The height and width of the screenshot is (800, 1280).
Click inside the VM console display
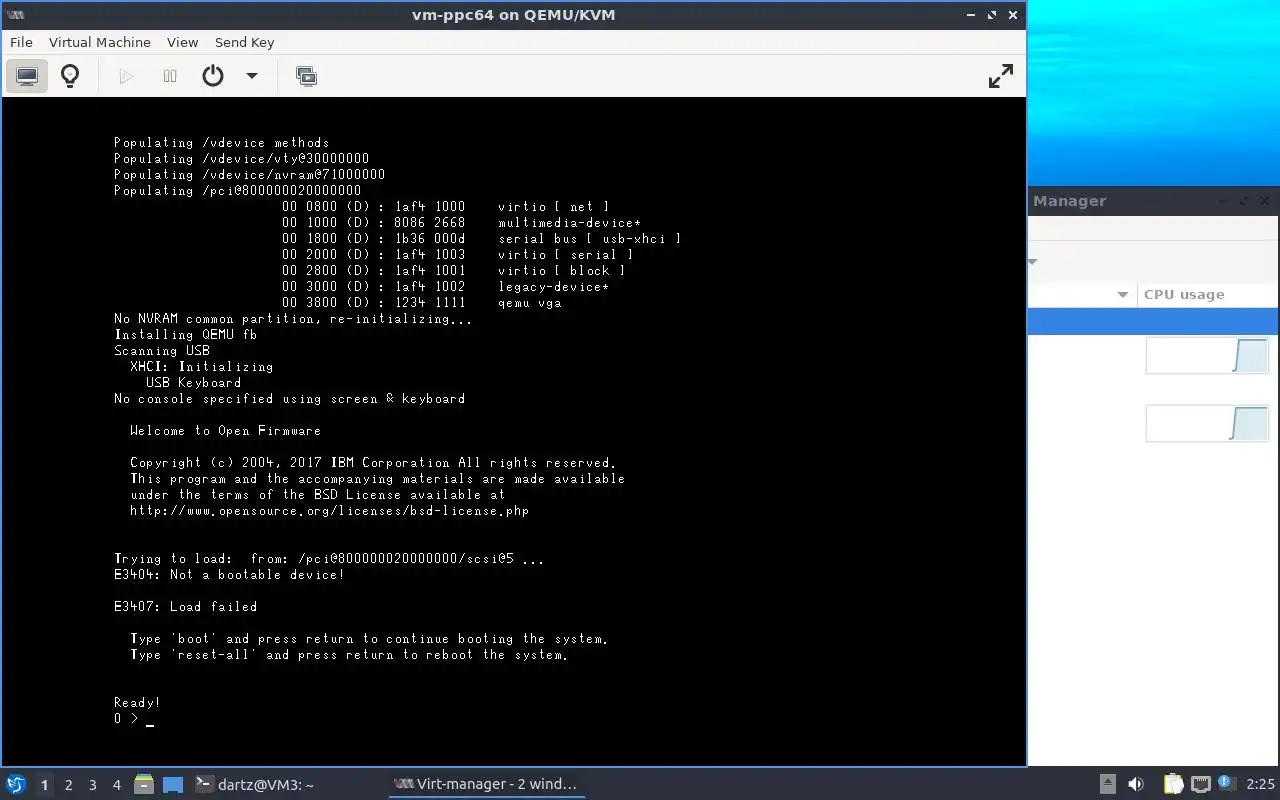[514, 432]
